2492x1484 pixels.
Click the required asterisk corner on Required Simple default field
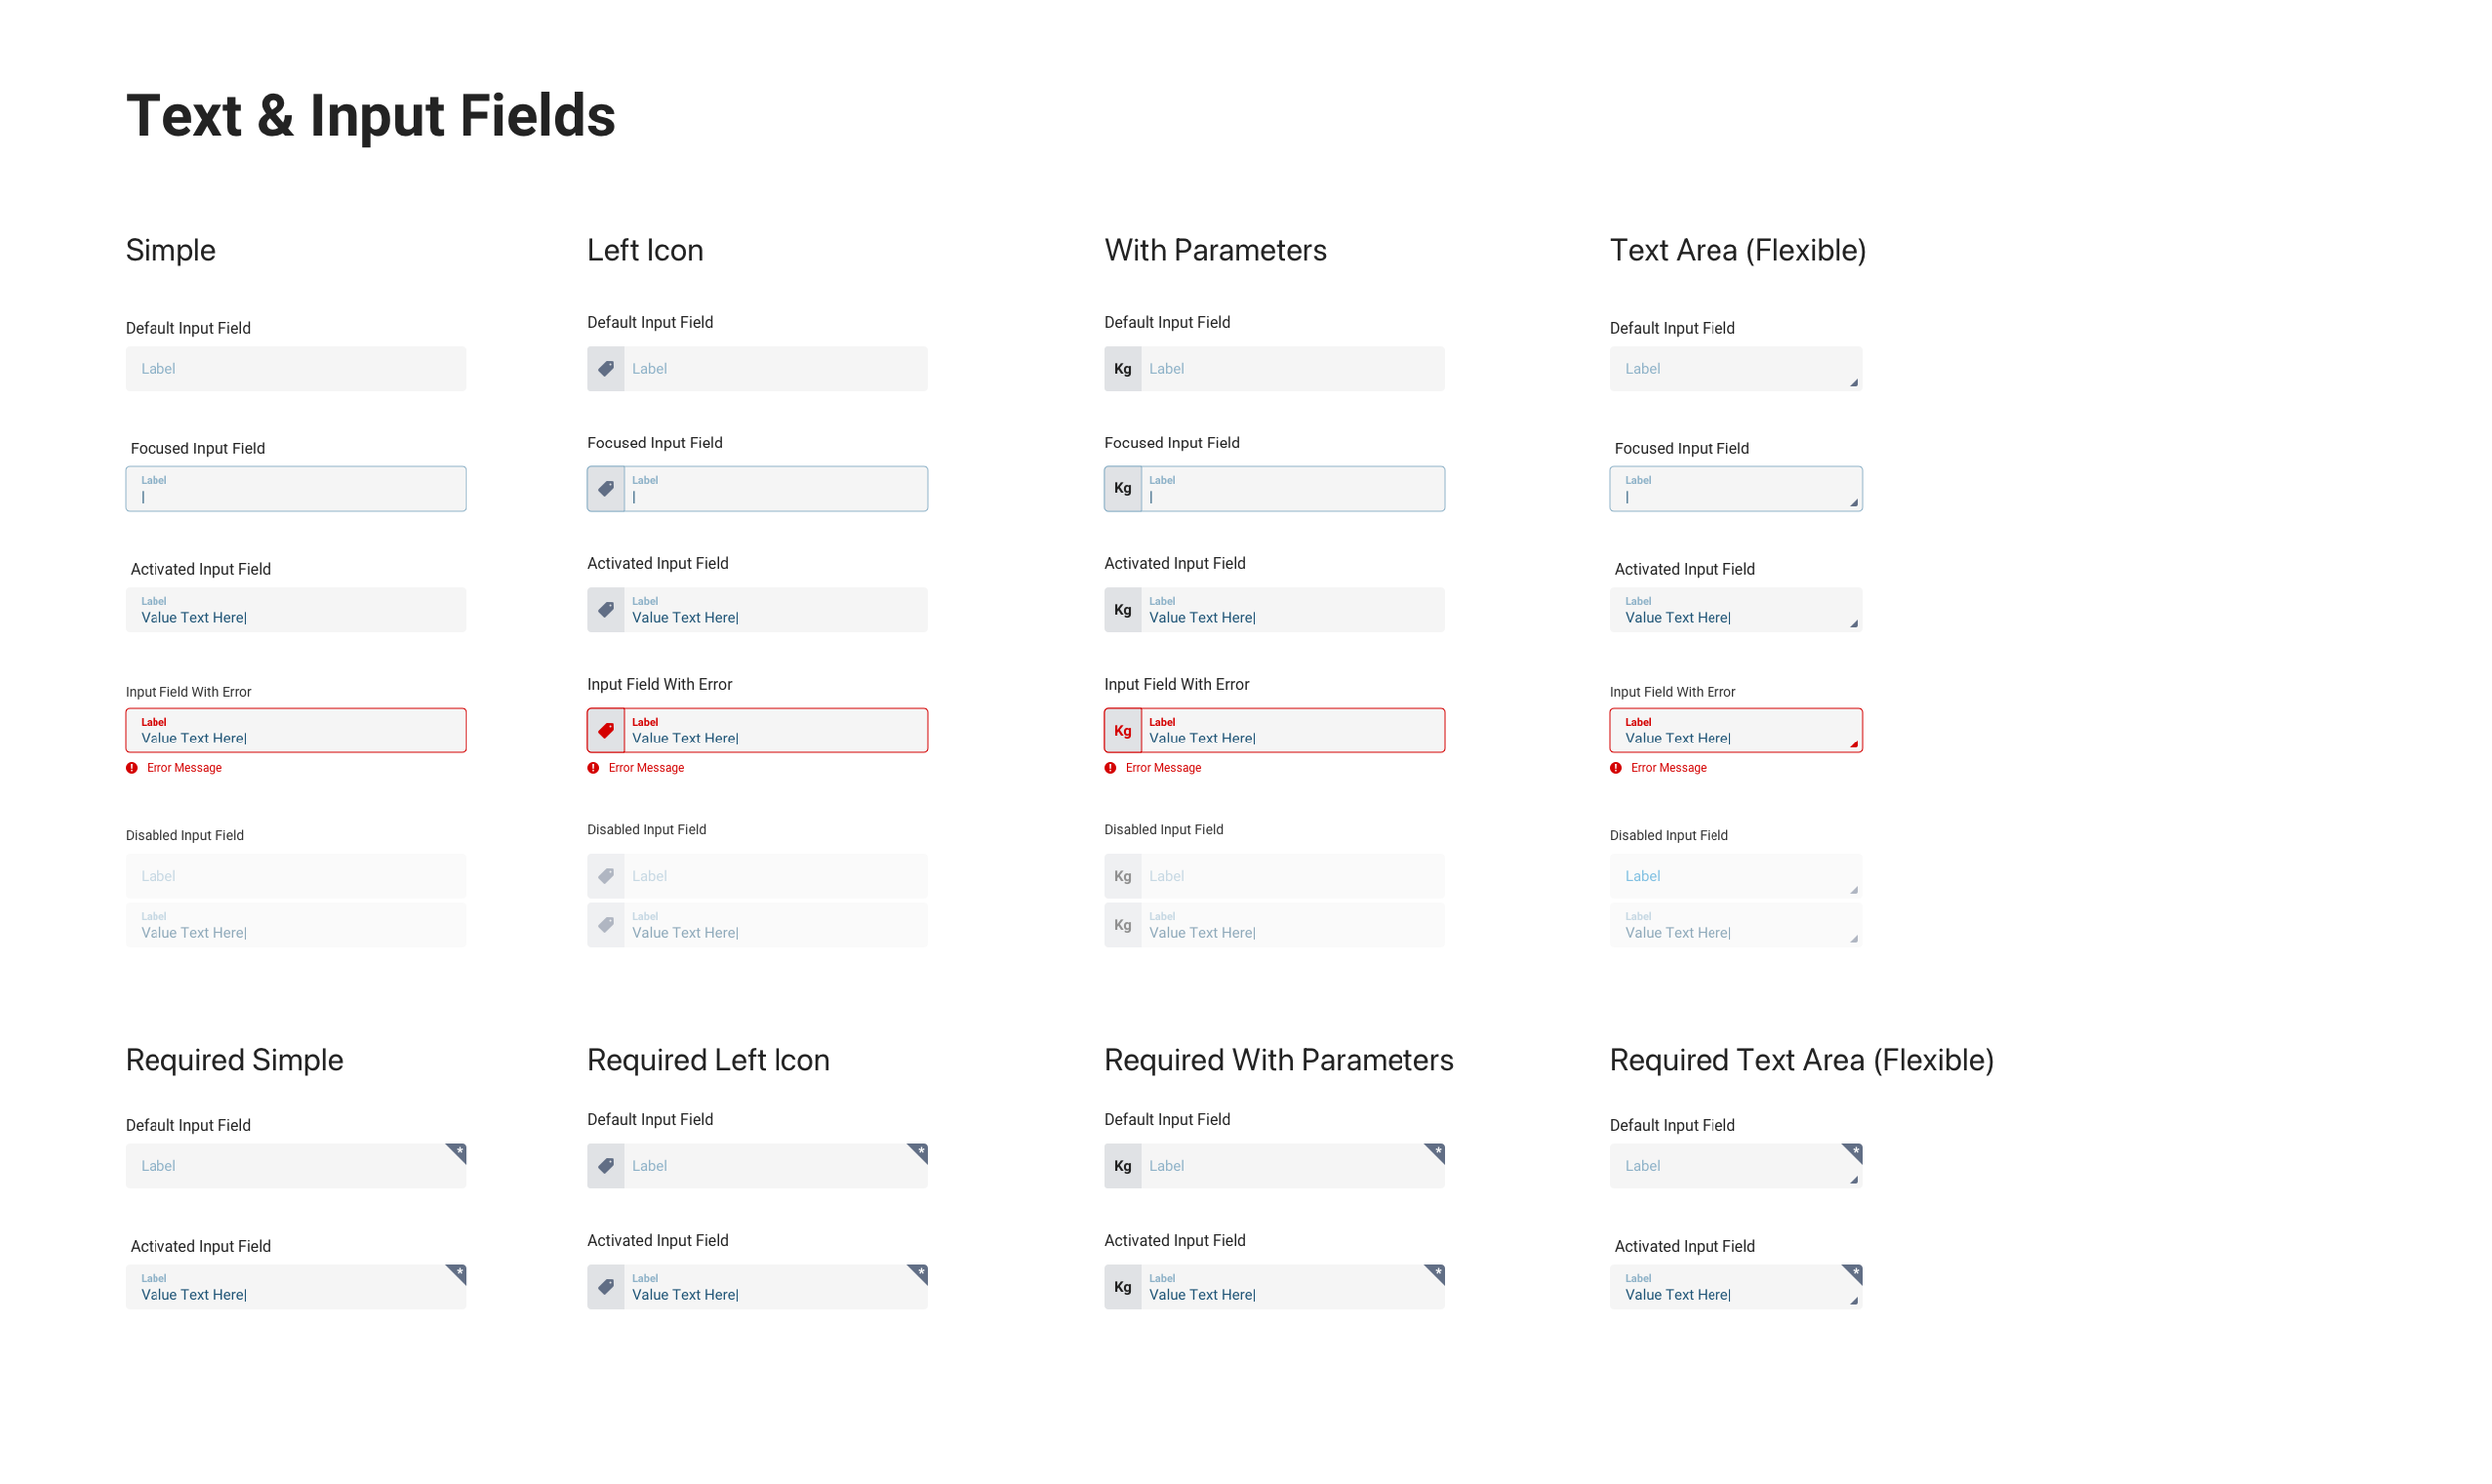coord(458,1152)
